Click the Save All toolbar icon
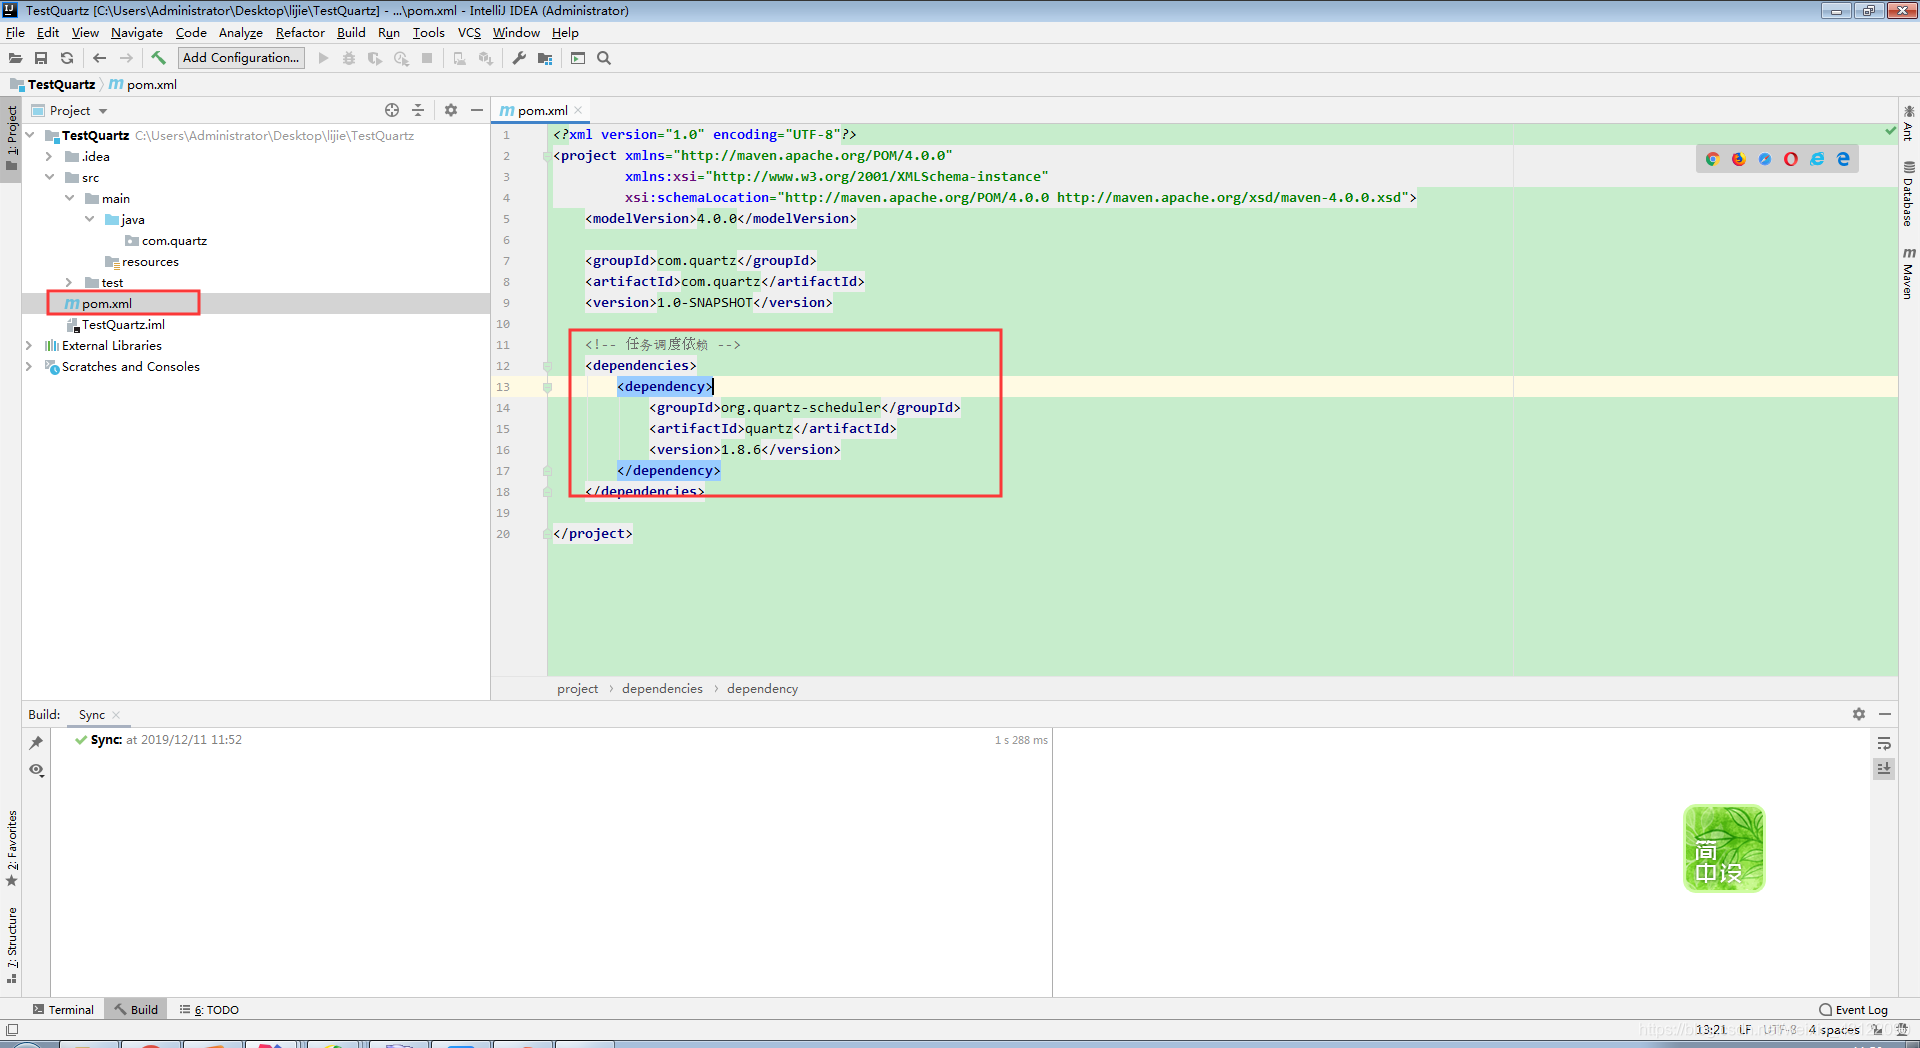The width and height of the screenshot is (1920, 1048). click(41, 58)
